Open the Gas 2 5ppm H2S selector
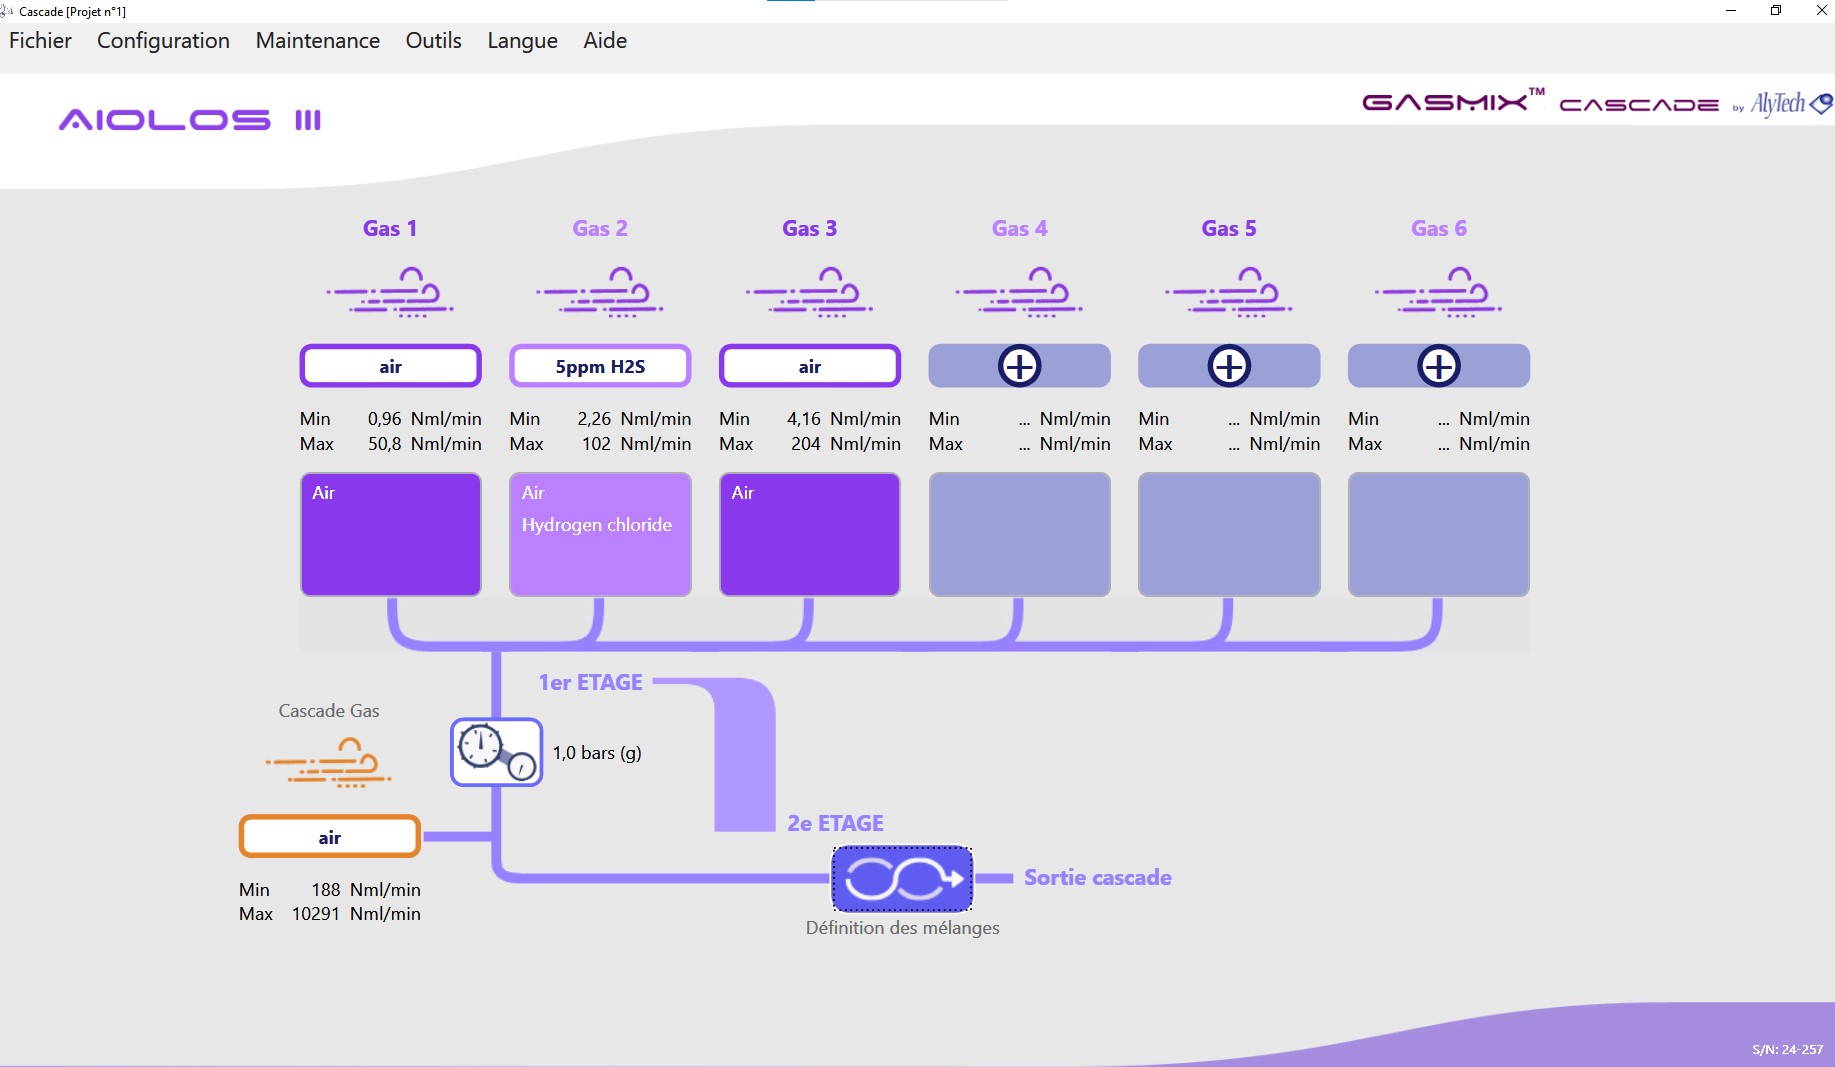The image size is (1835, 1067). click(x=599, y=366)
